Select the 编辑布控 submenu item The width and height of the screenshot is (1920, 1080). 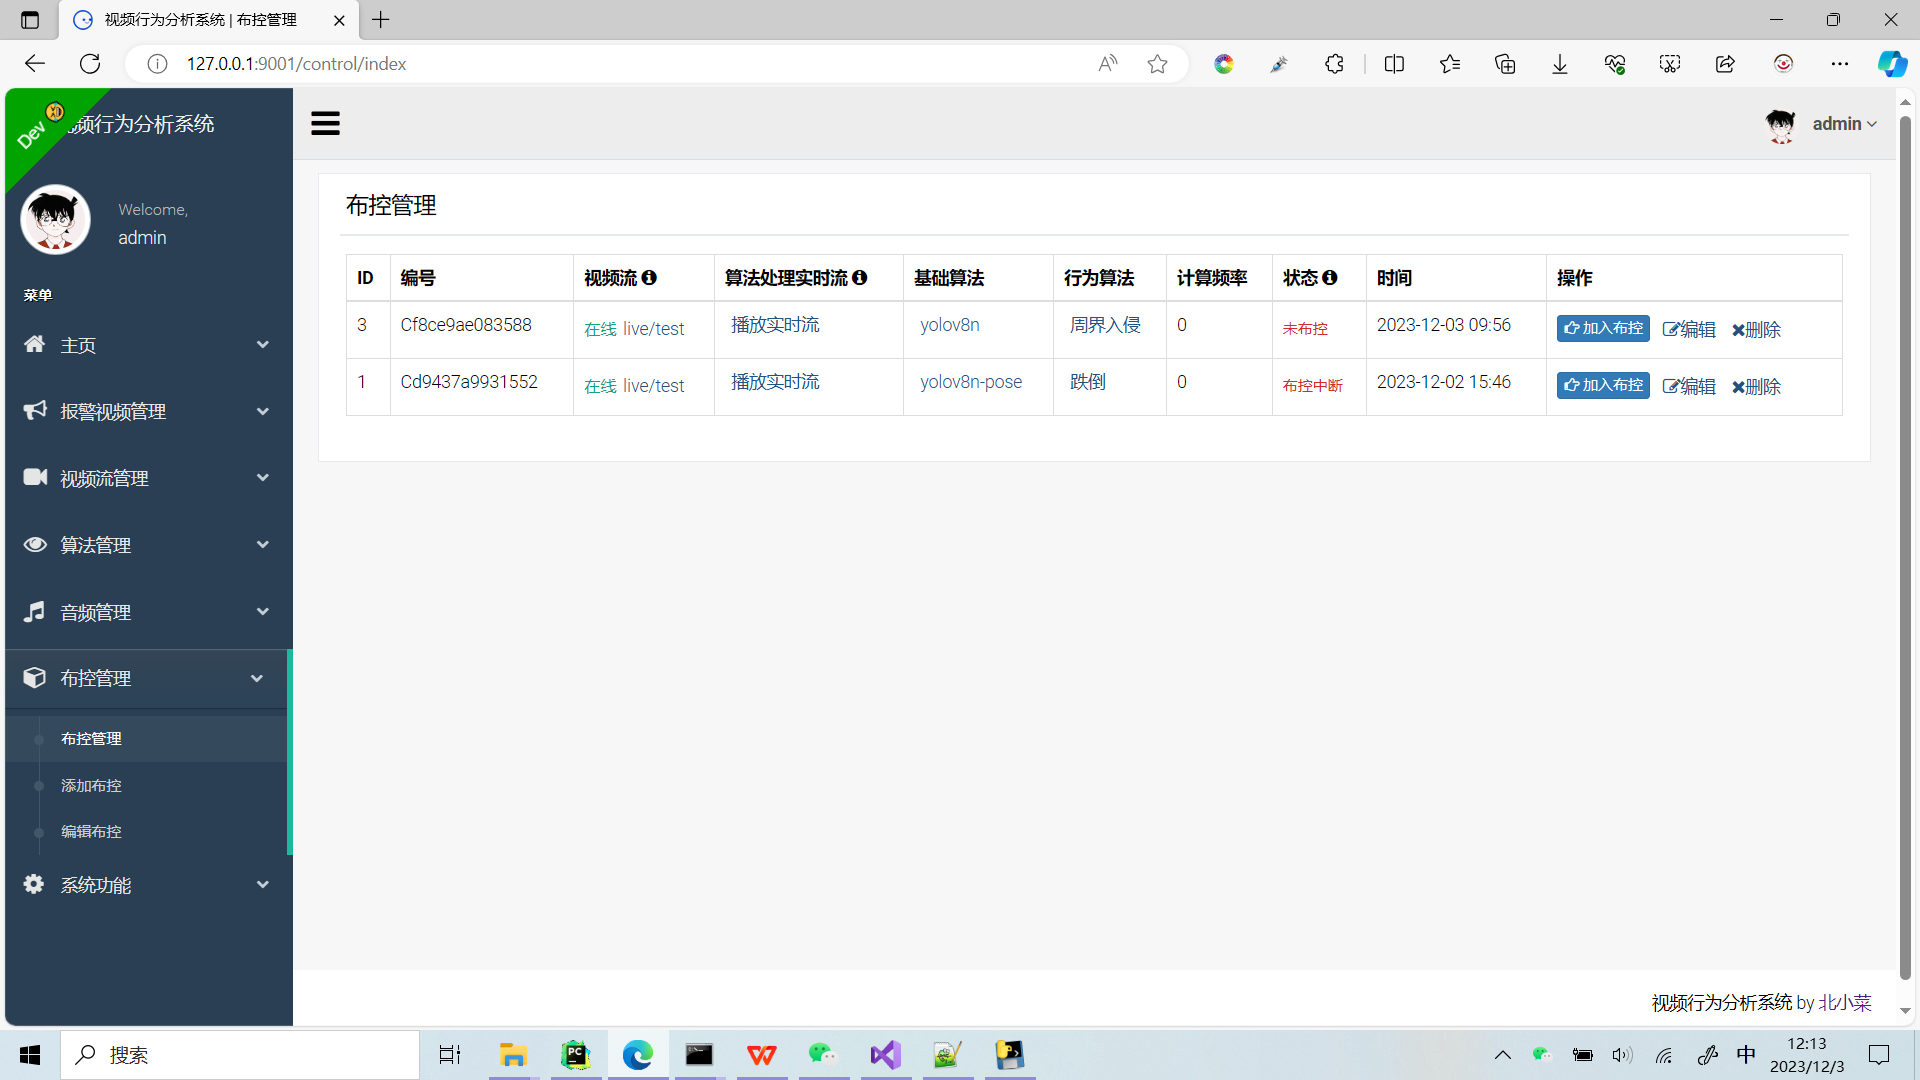pyautogui.click(x=91, y=832)
